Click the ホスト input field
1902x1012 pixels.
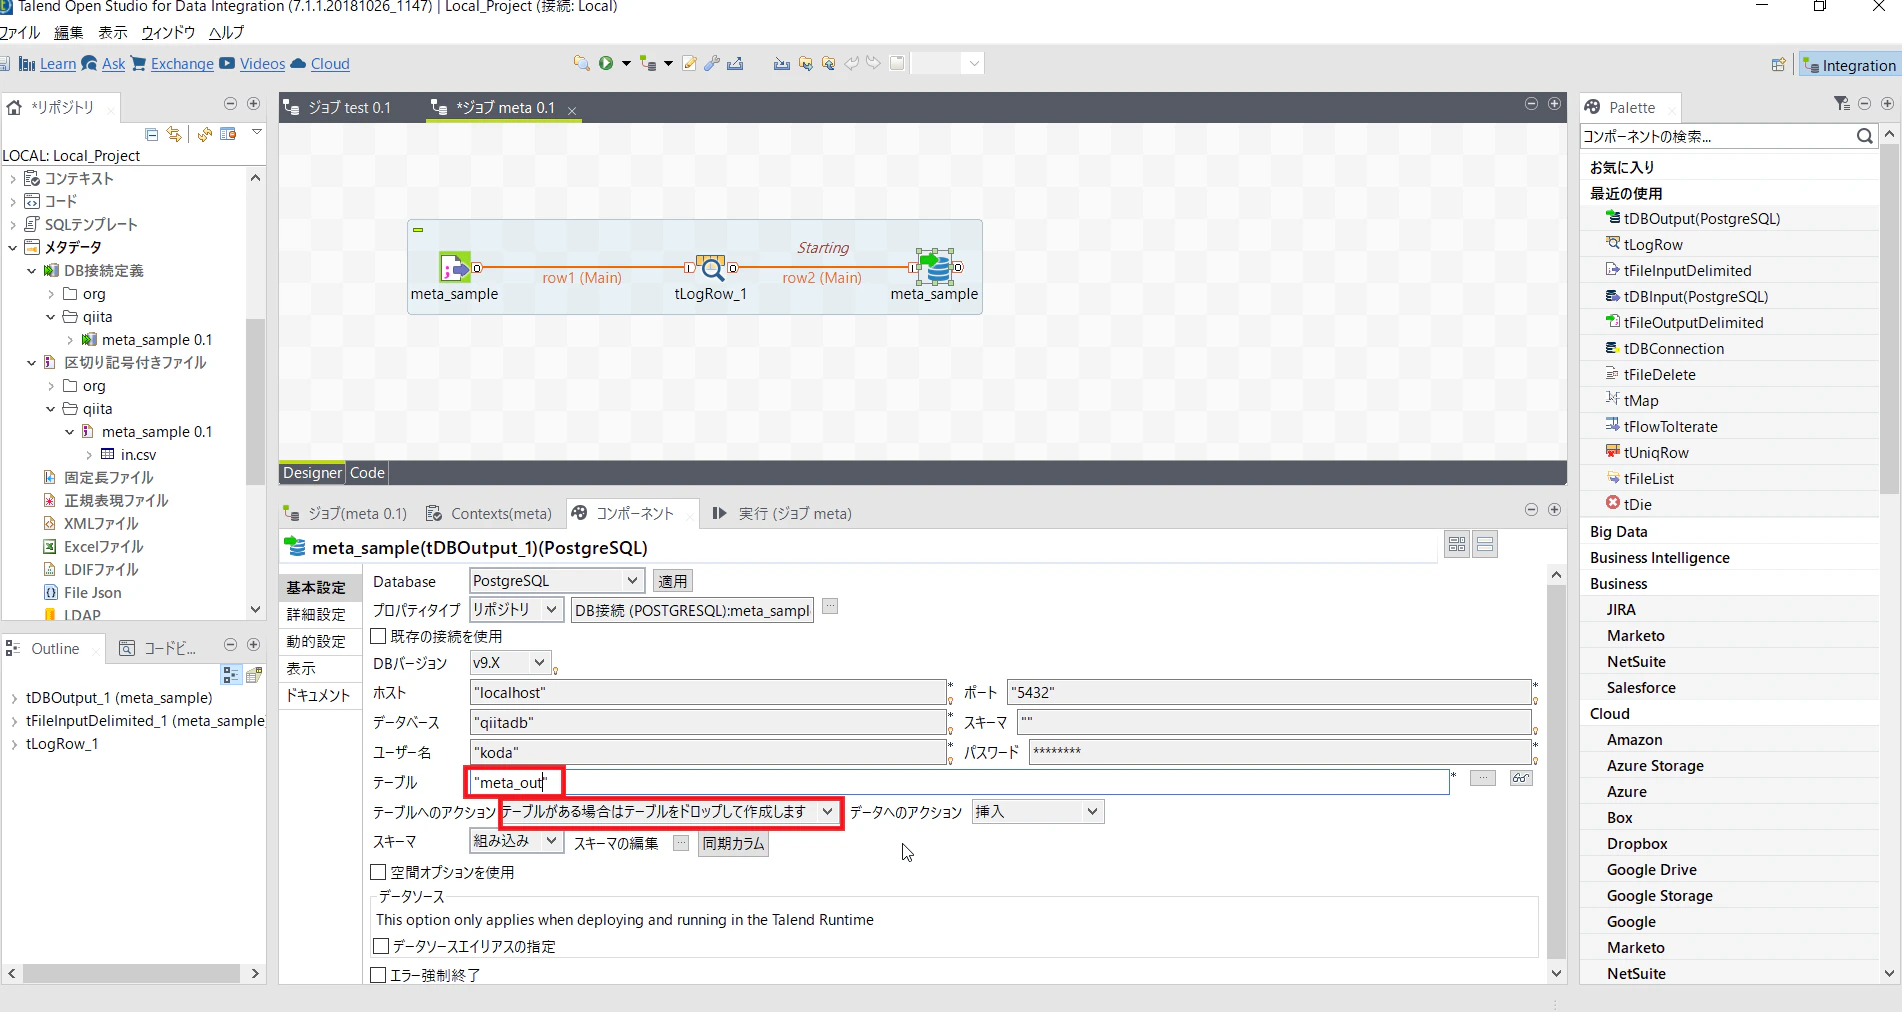(708, 692)
